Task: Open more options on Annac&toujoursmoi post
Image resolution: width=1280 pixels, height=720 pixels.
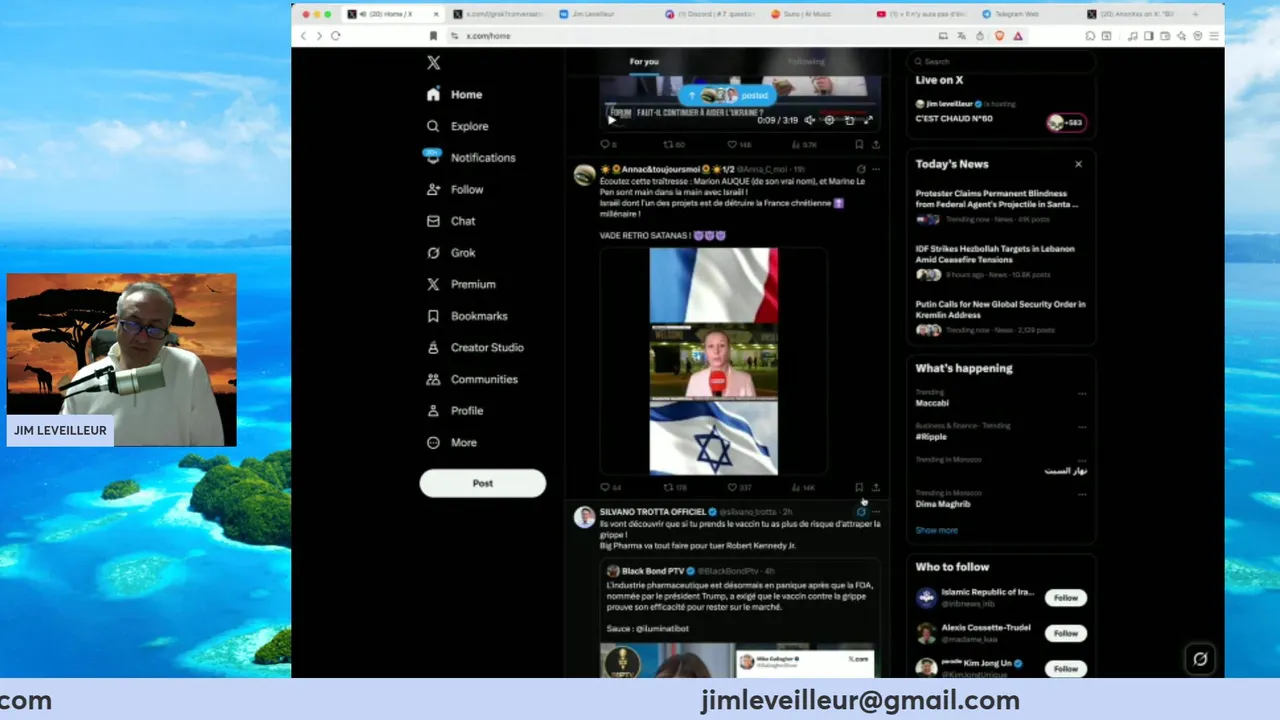Action: pos(876,169)
